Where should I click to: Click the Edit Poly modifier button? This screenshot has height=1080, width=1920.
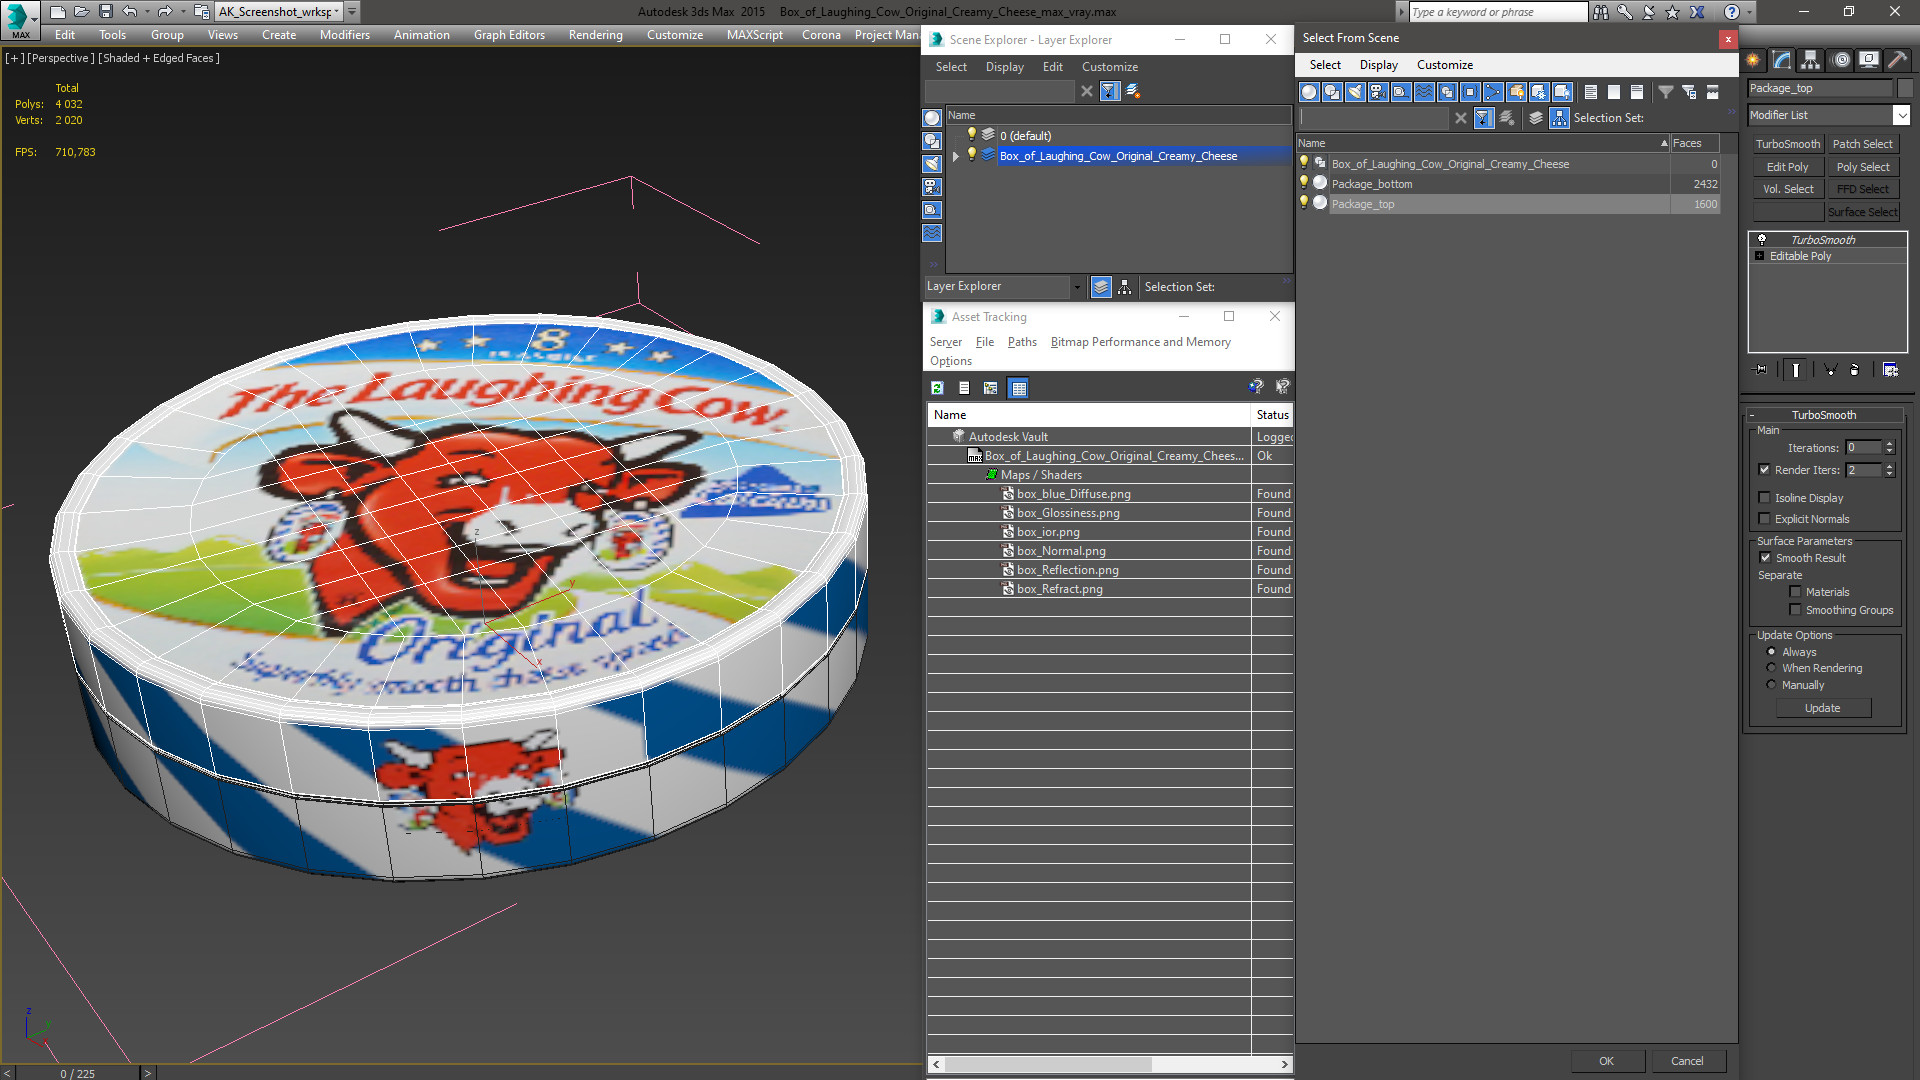pyautogui.click(x=1787, y=167)
